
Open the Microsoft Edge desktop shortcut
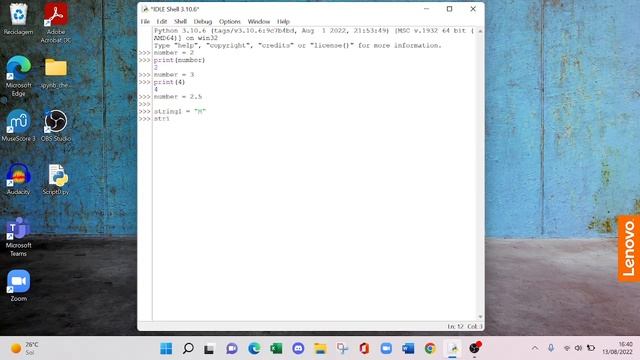point(18,76)
